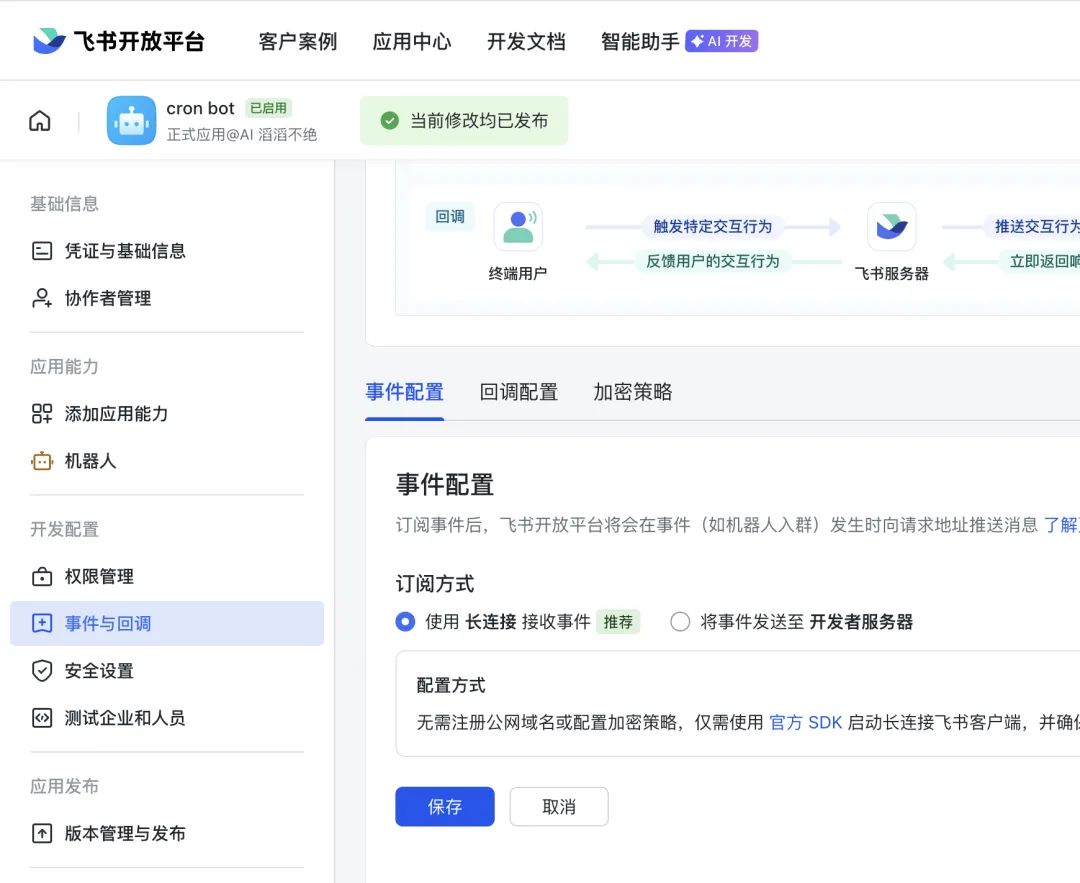Open 智能助手 in top navigation
Screen dimensions: 1080x883
pos(640,41)
